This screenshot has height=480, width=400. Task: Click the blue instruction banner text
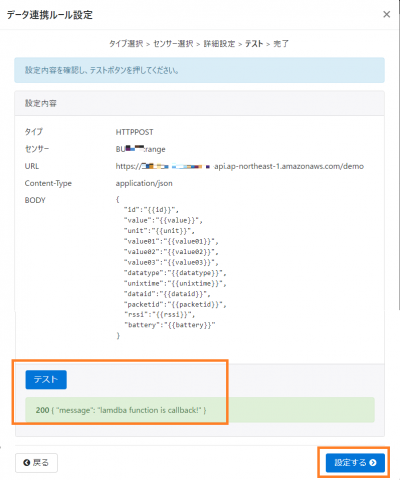[x=101, y=70]
